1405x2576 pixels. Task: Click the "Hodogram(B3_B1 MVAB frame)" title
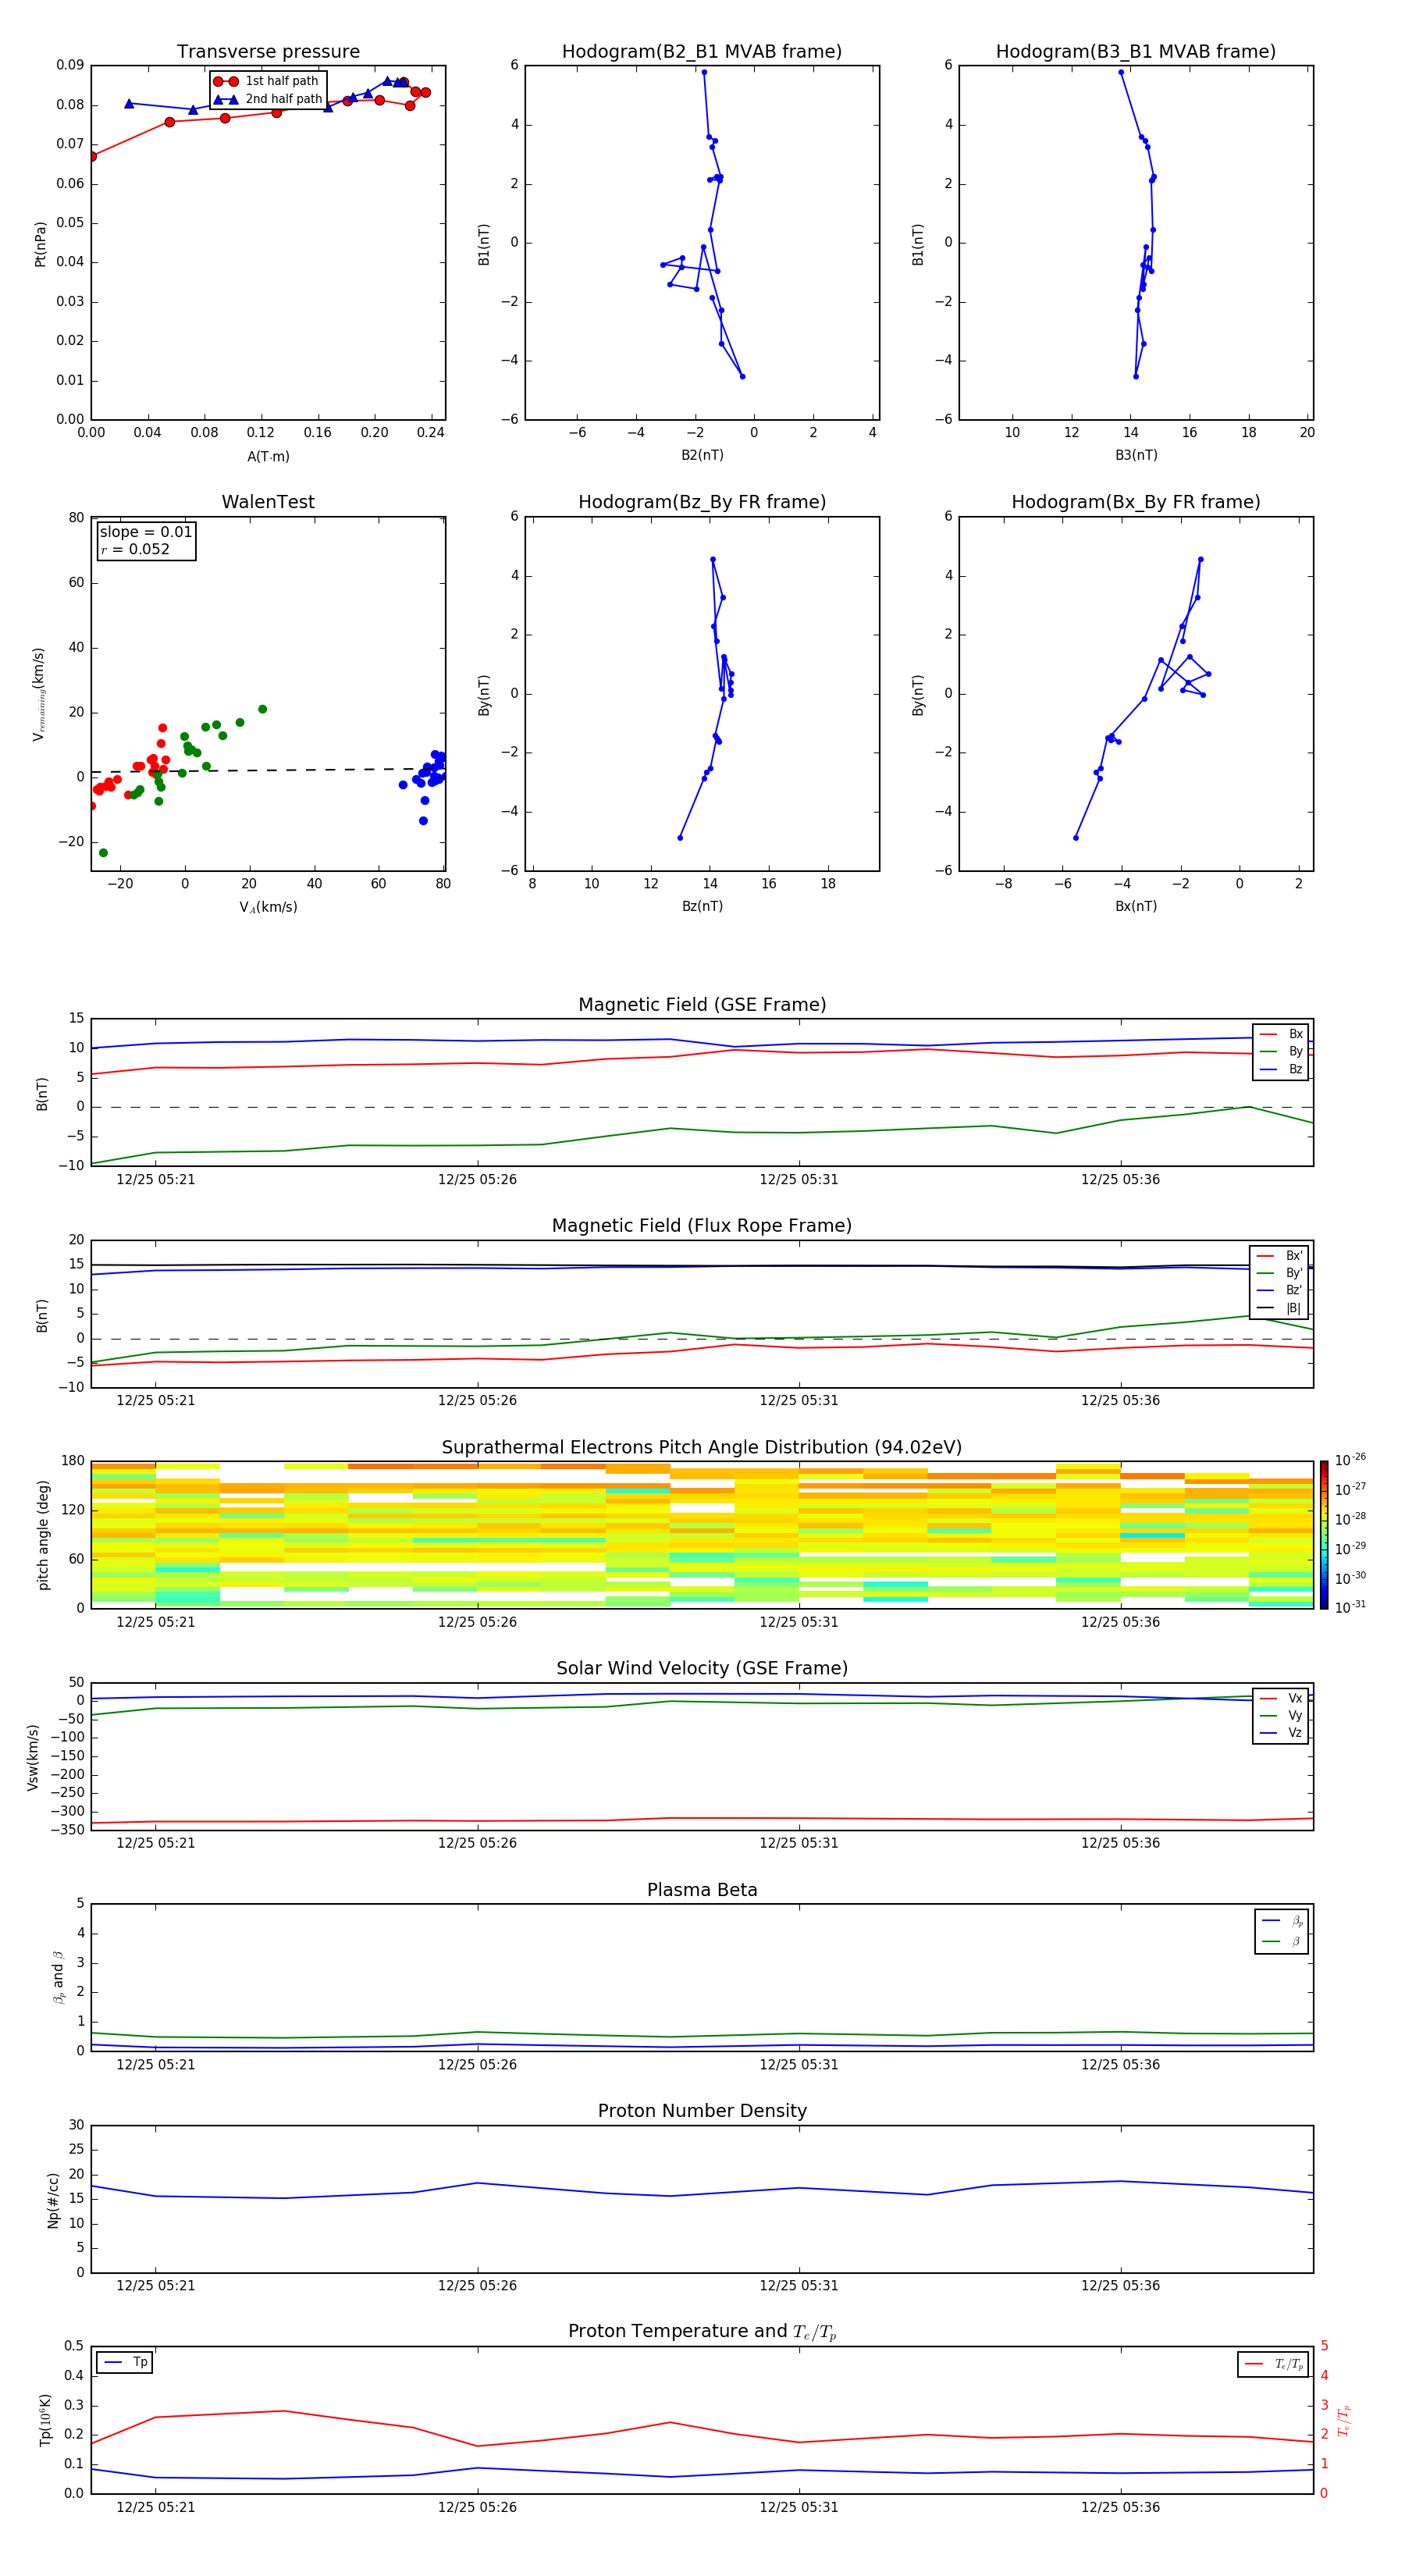[1136, 52]
